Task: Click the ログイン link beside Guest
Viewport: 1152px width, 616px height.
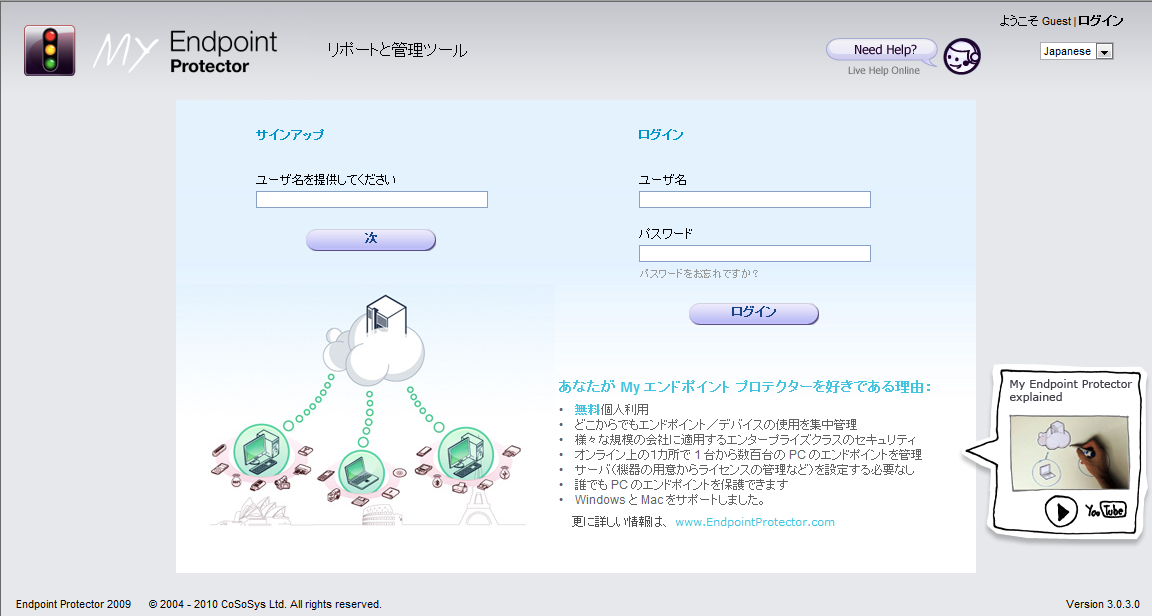Action: (x=1101, y=21)
